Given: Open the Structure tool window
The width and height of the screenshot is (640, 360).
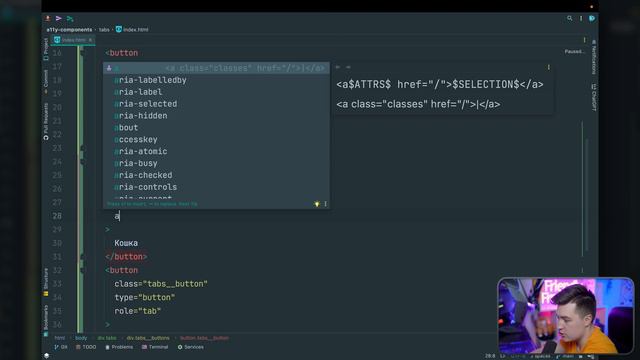Looking at the screenshot, I should [x=46, y=282].
